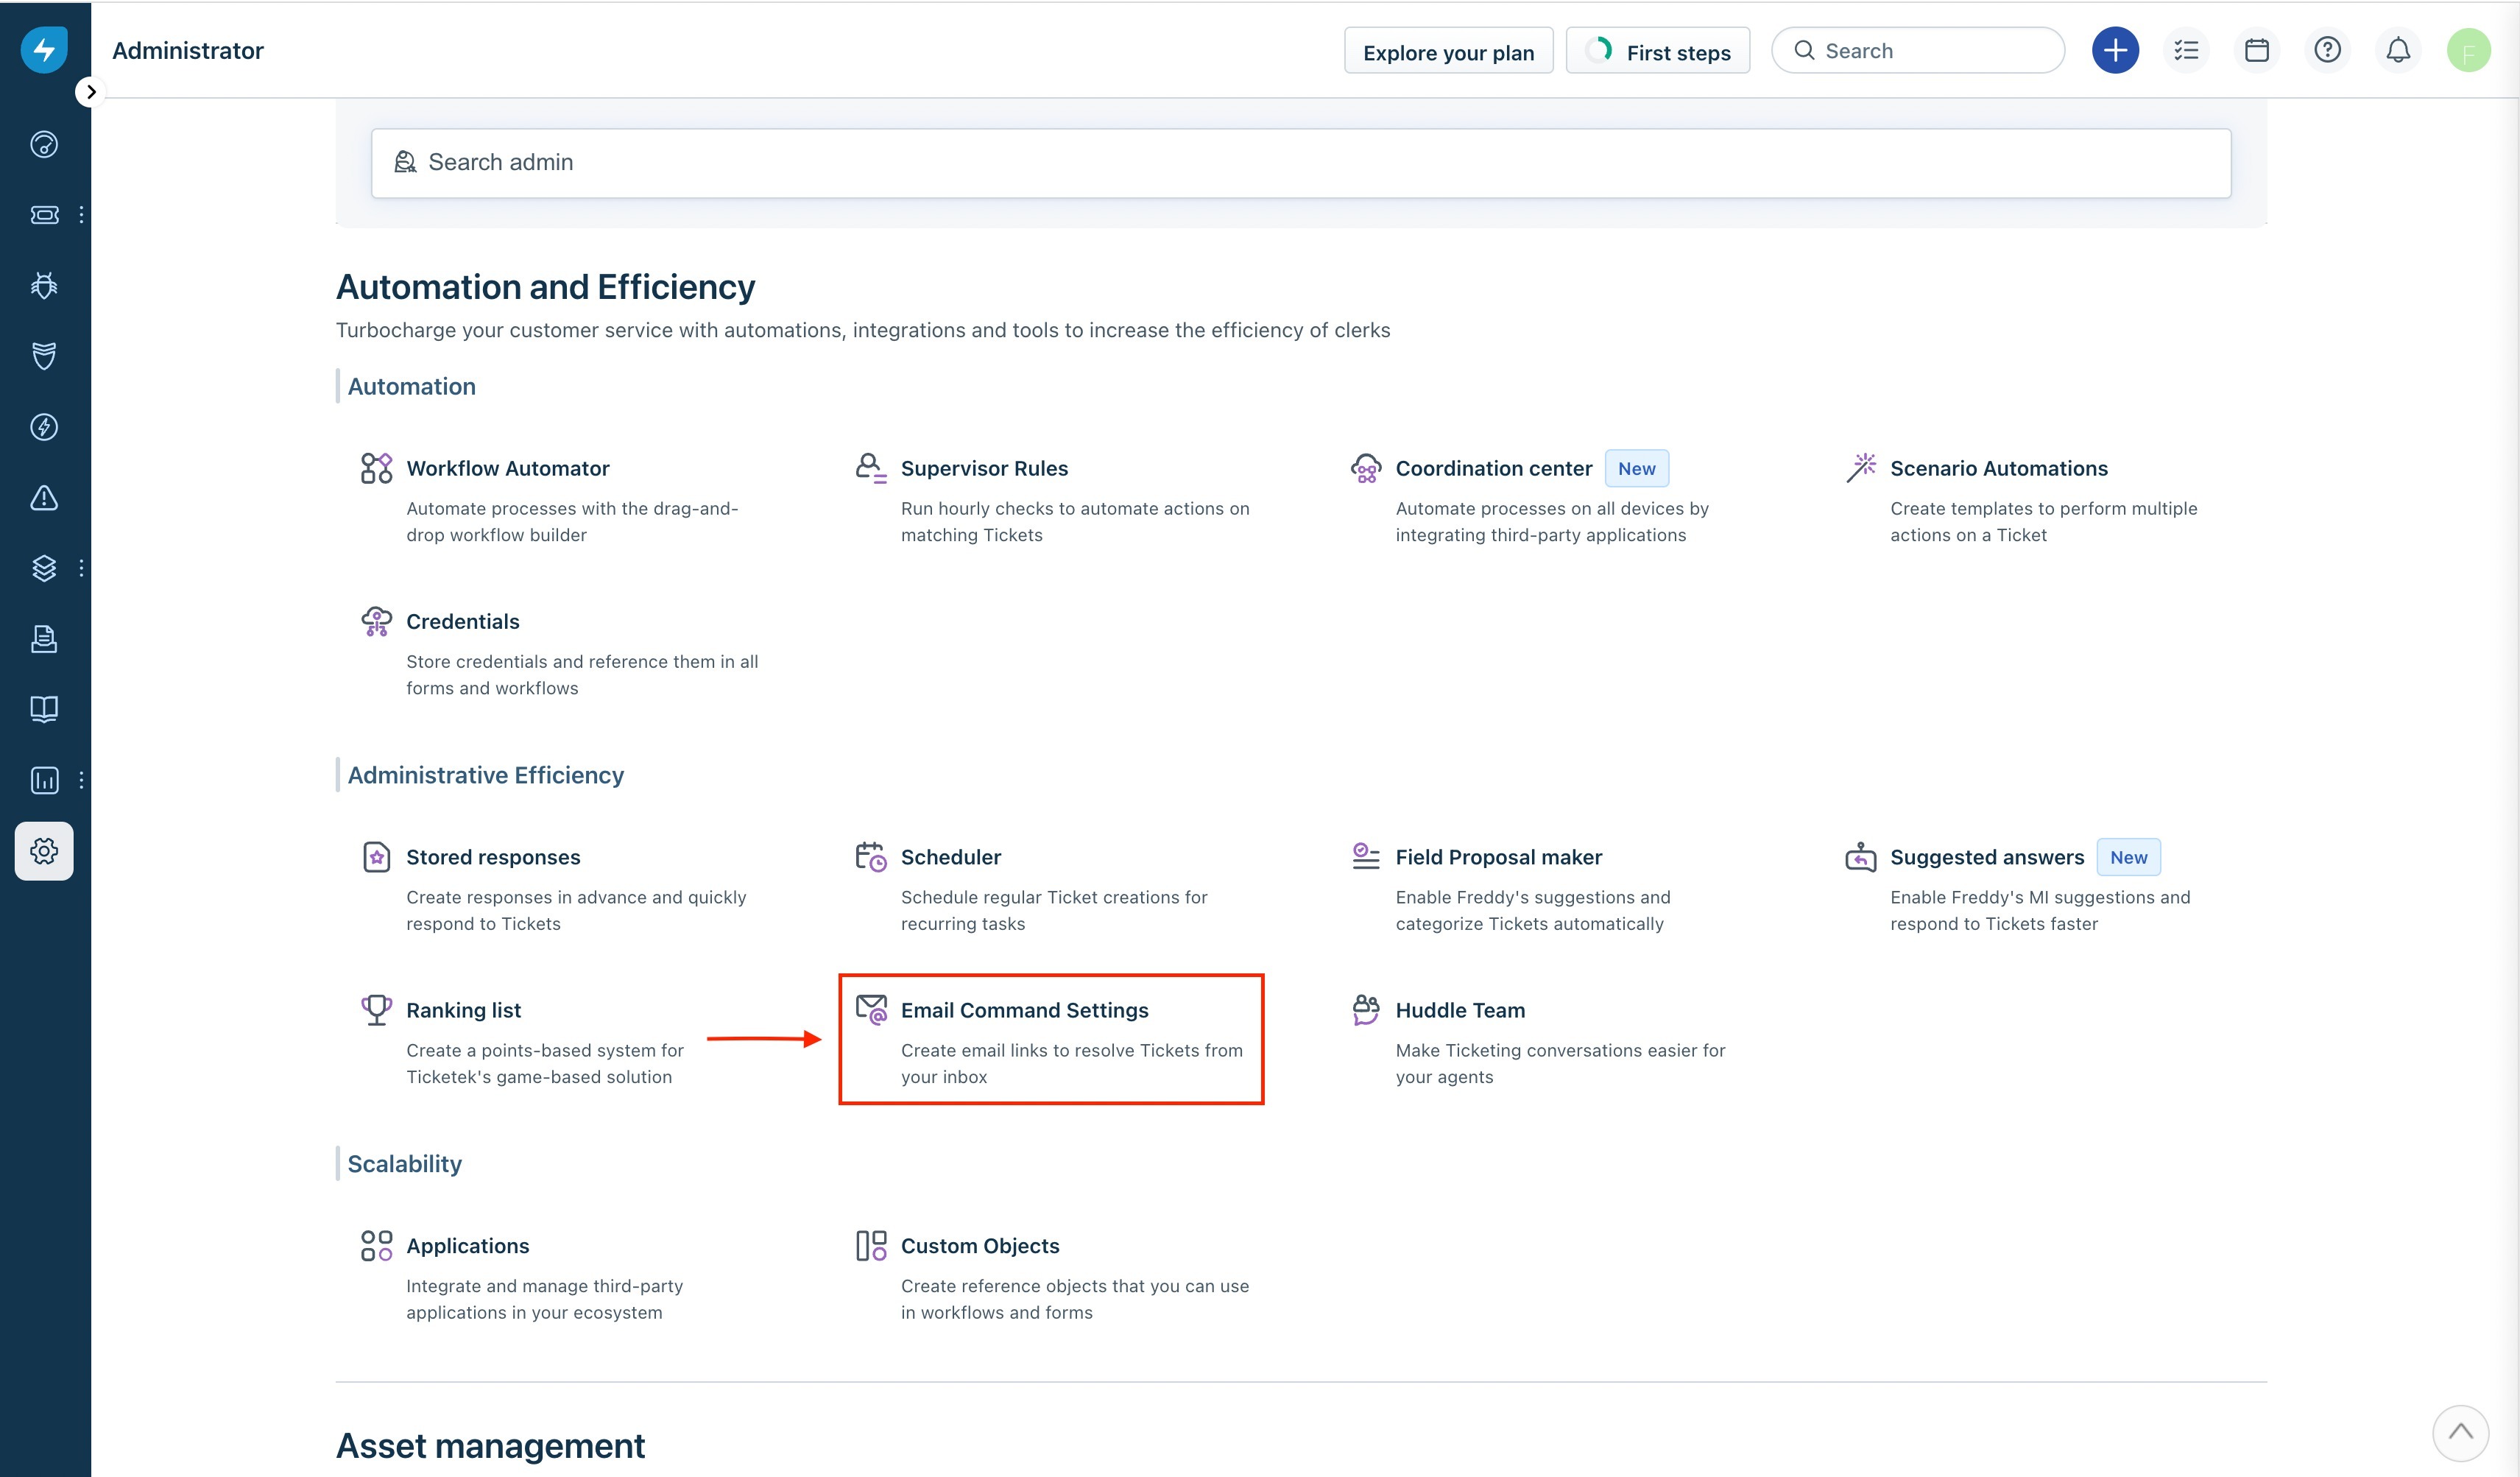The height and width of the screenshot is (1477, 2520).
Task: Open the knowledge base book icon
Action: pos(44,709)
